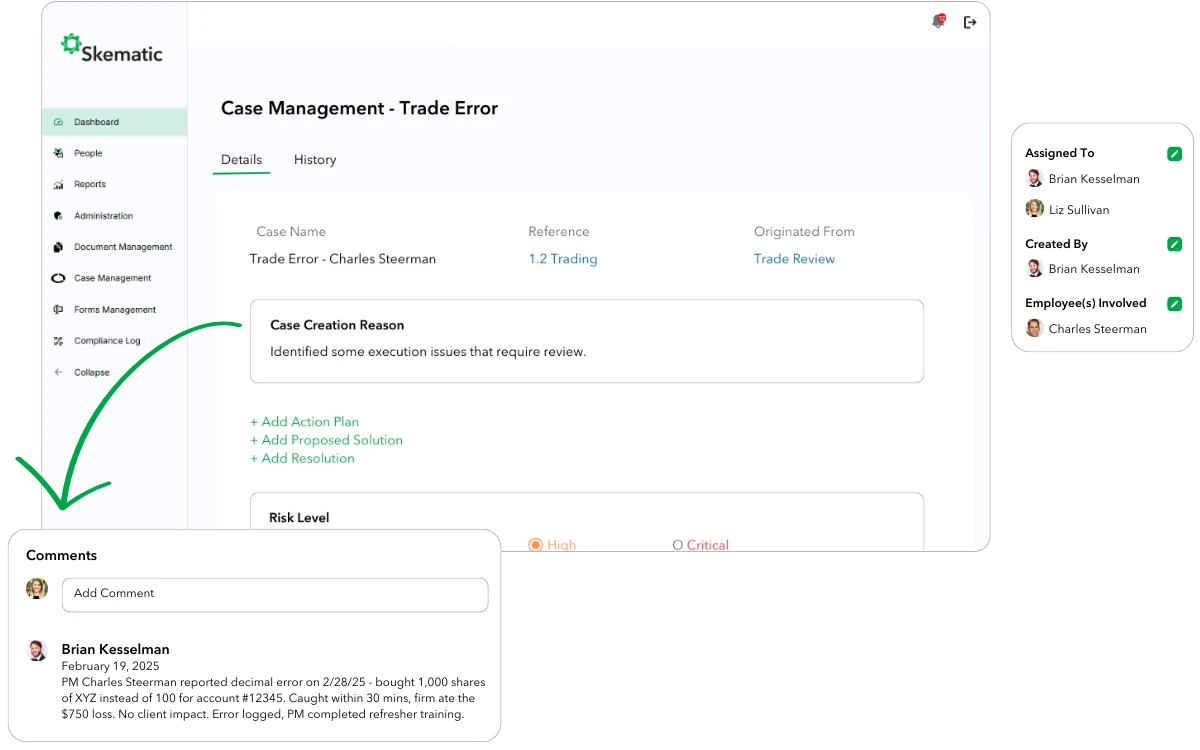
Task: Open Case Management in the sidebar
Action: [x=112, y=278]
